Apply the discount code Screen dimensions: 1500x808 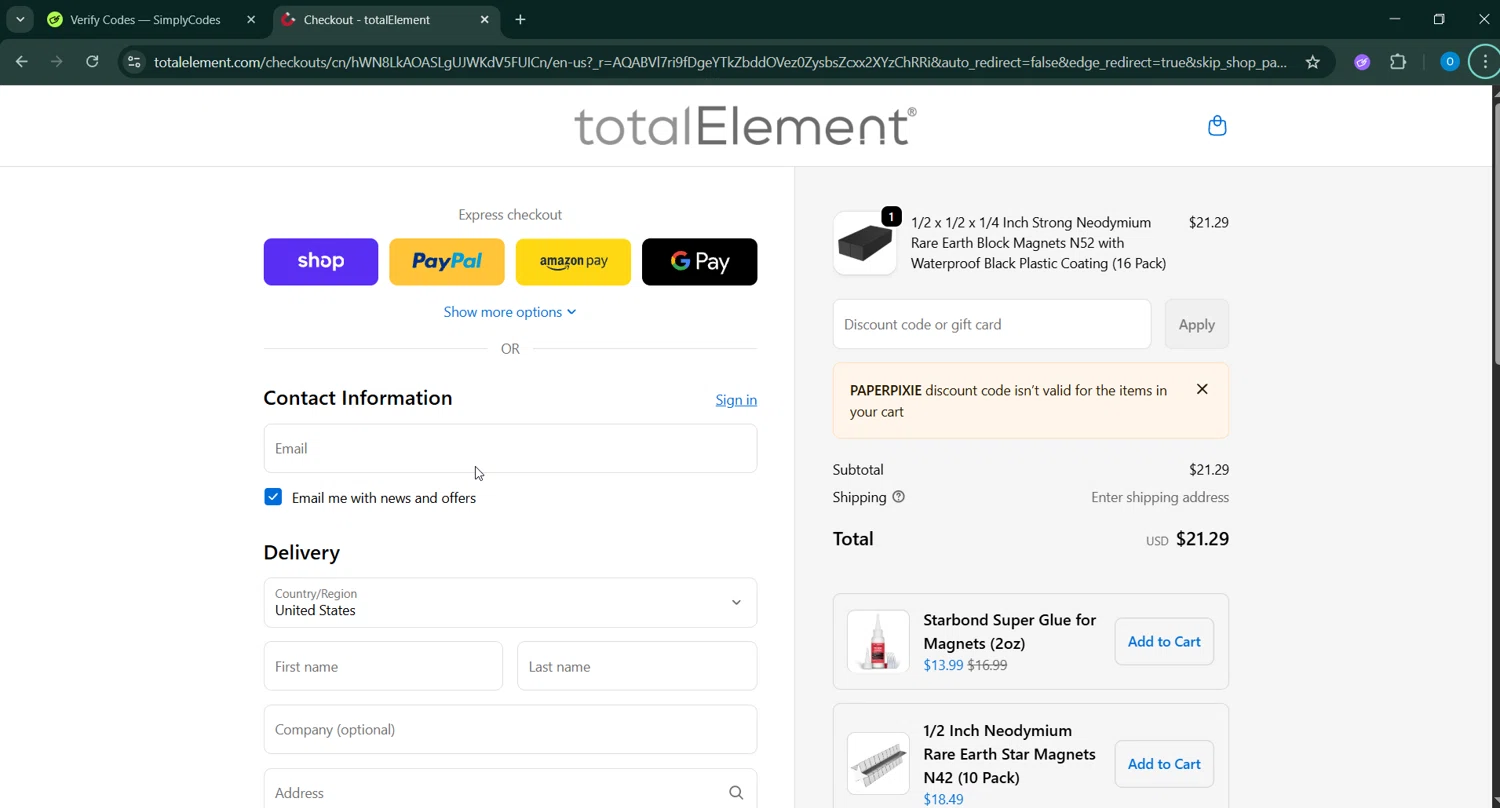pyautogui.click(x=1196, y=324)
